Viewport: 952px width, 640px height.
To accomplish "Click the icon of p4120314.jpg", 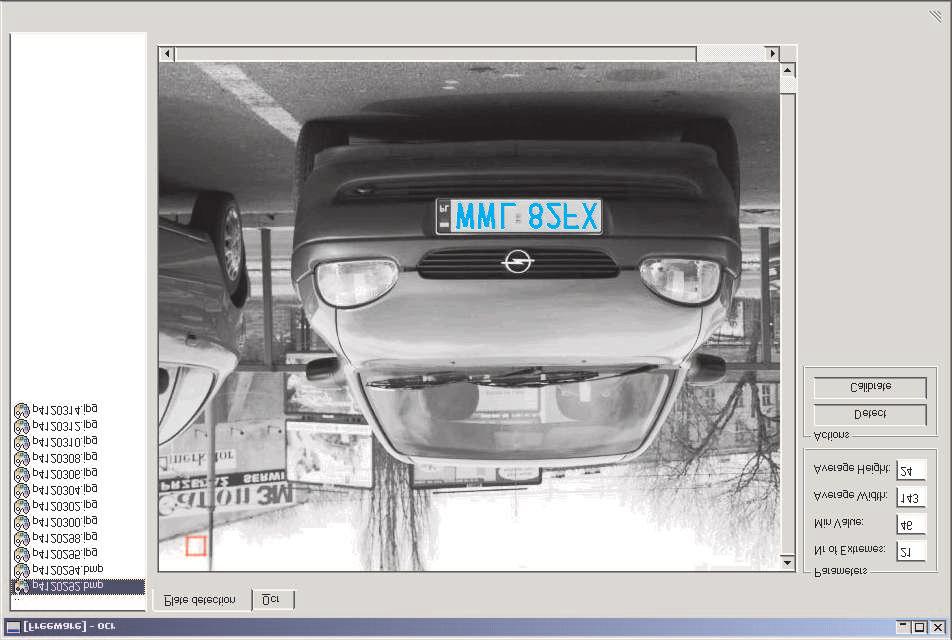I will 22,411.
